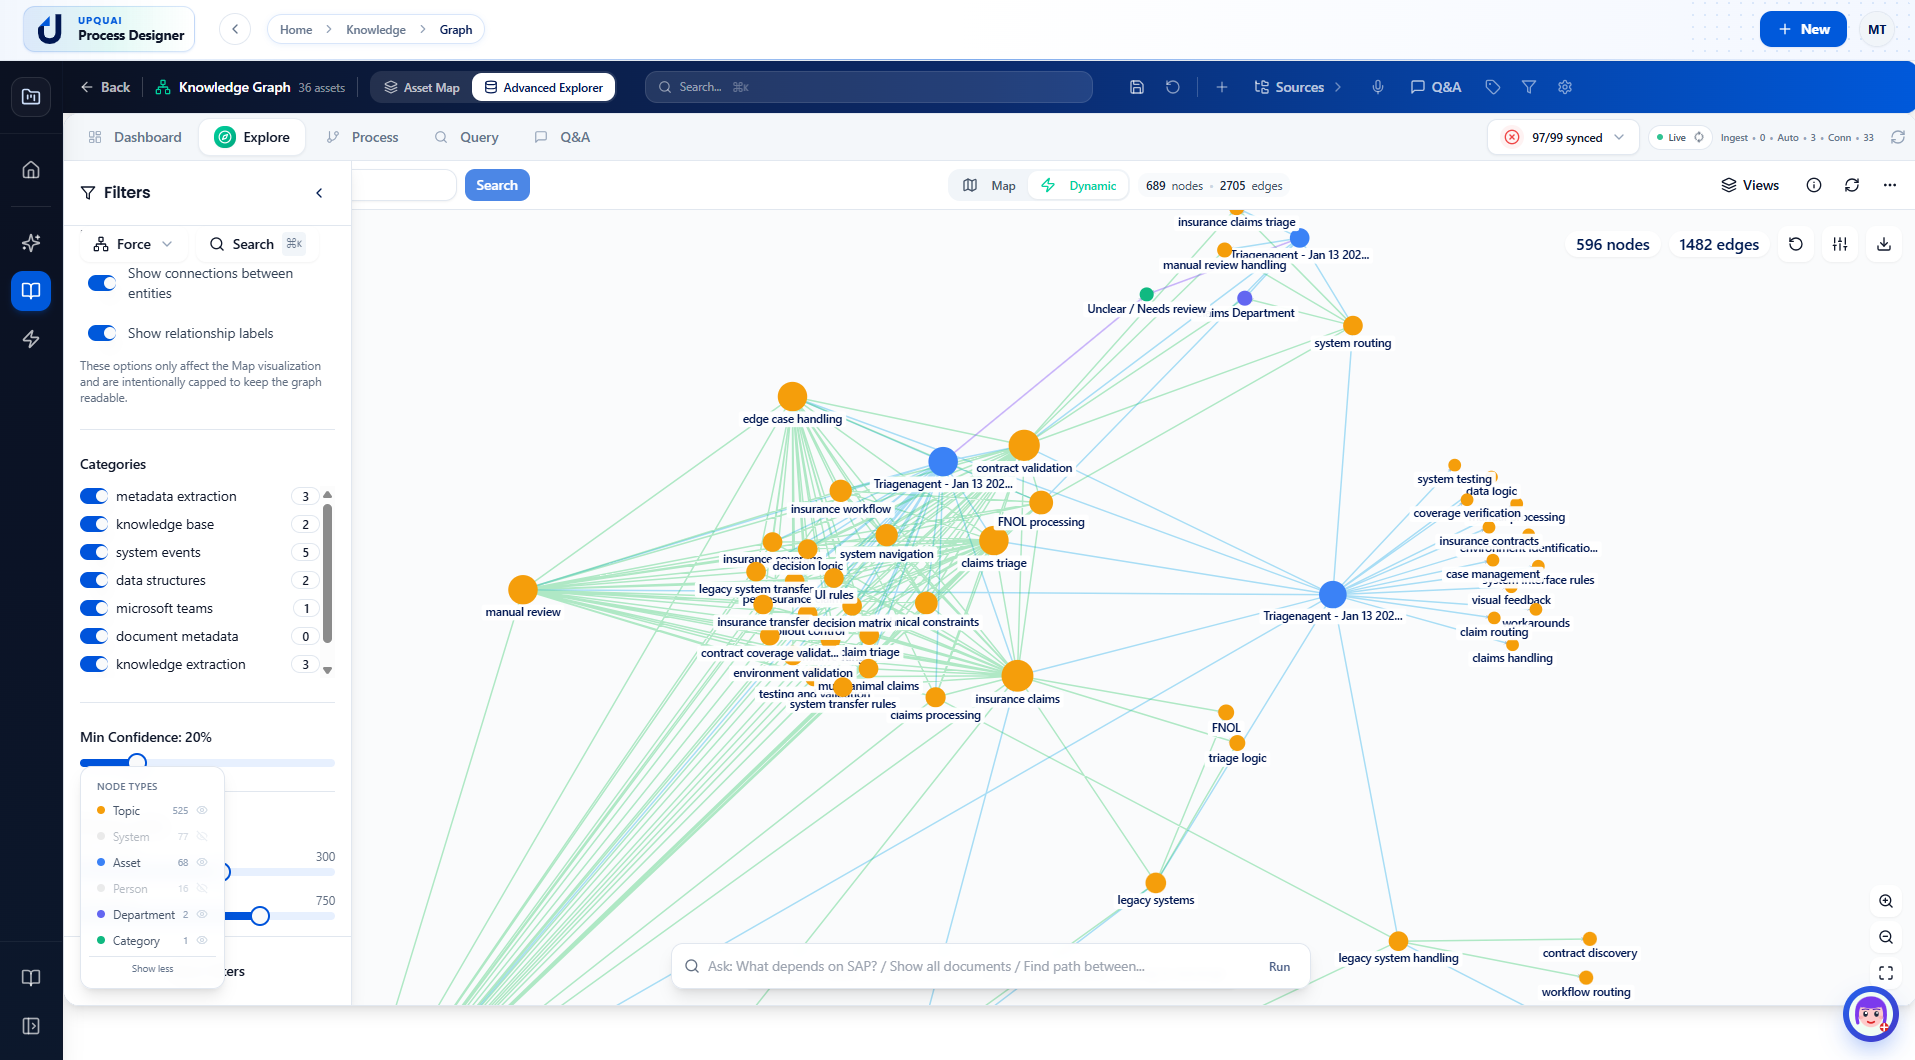
Task: Collapse the Filters panel with the chevron
Action: 319,192
